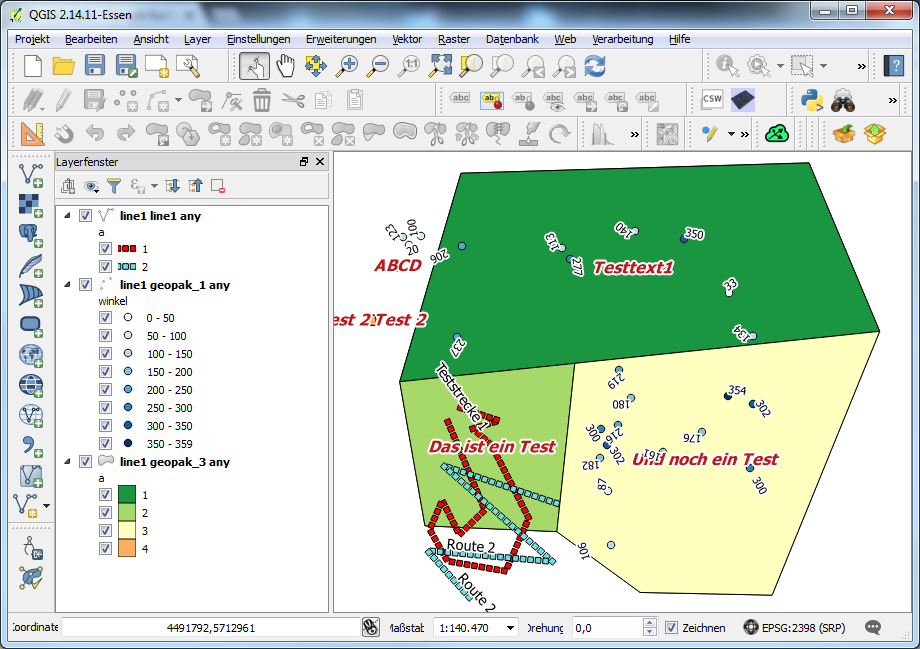Click the EPSG:2398 (SRP) CRS button
Image resolution: width=920 pixels, height=649 pixels.
795,628
